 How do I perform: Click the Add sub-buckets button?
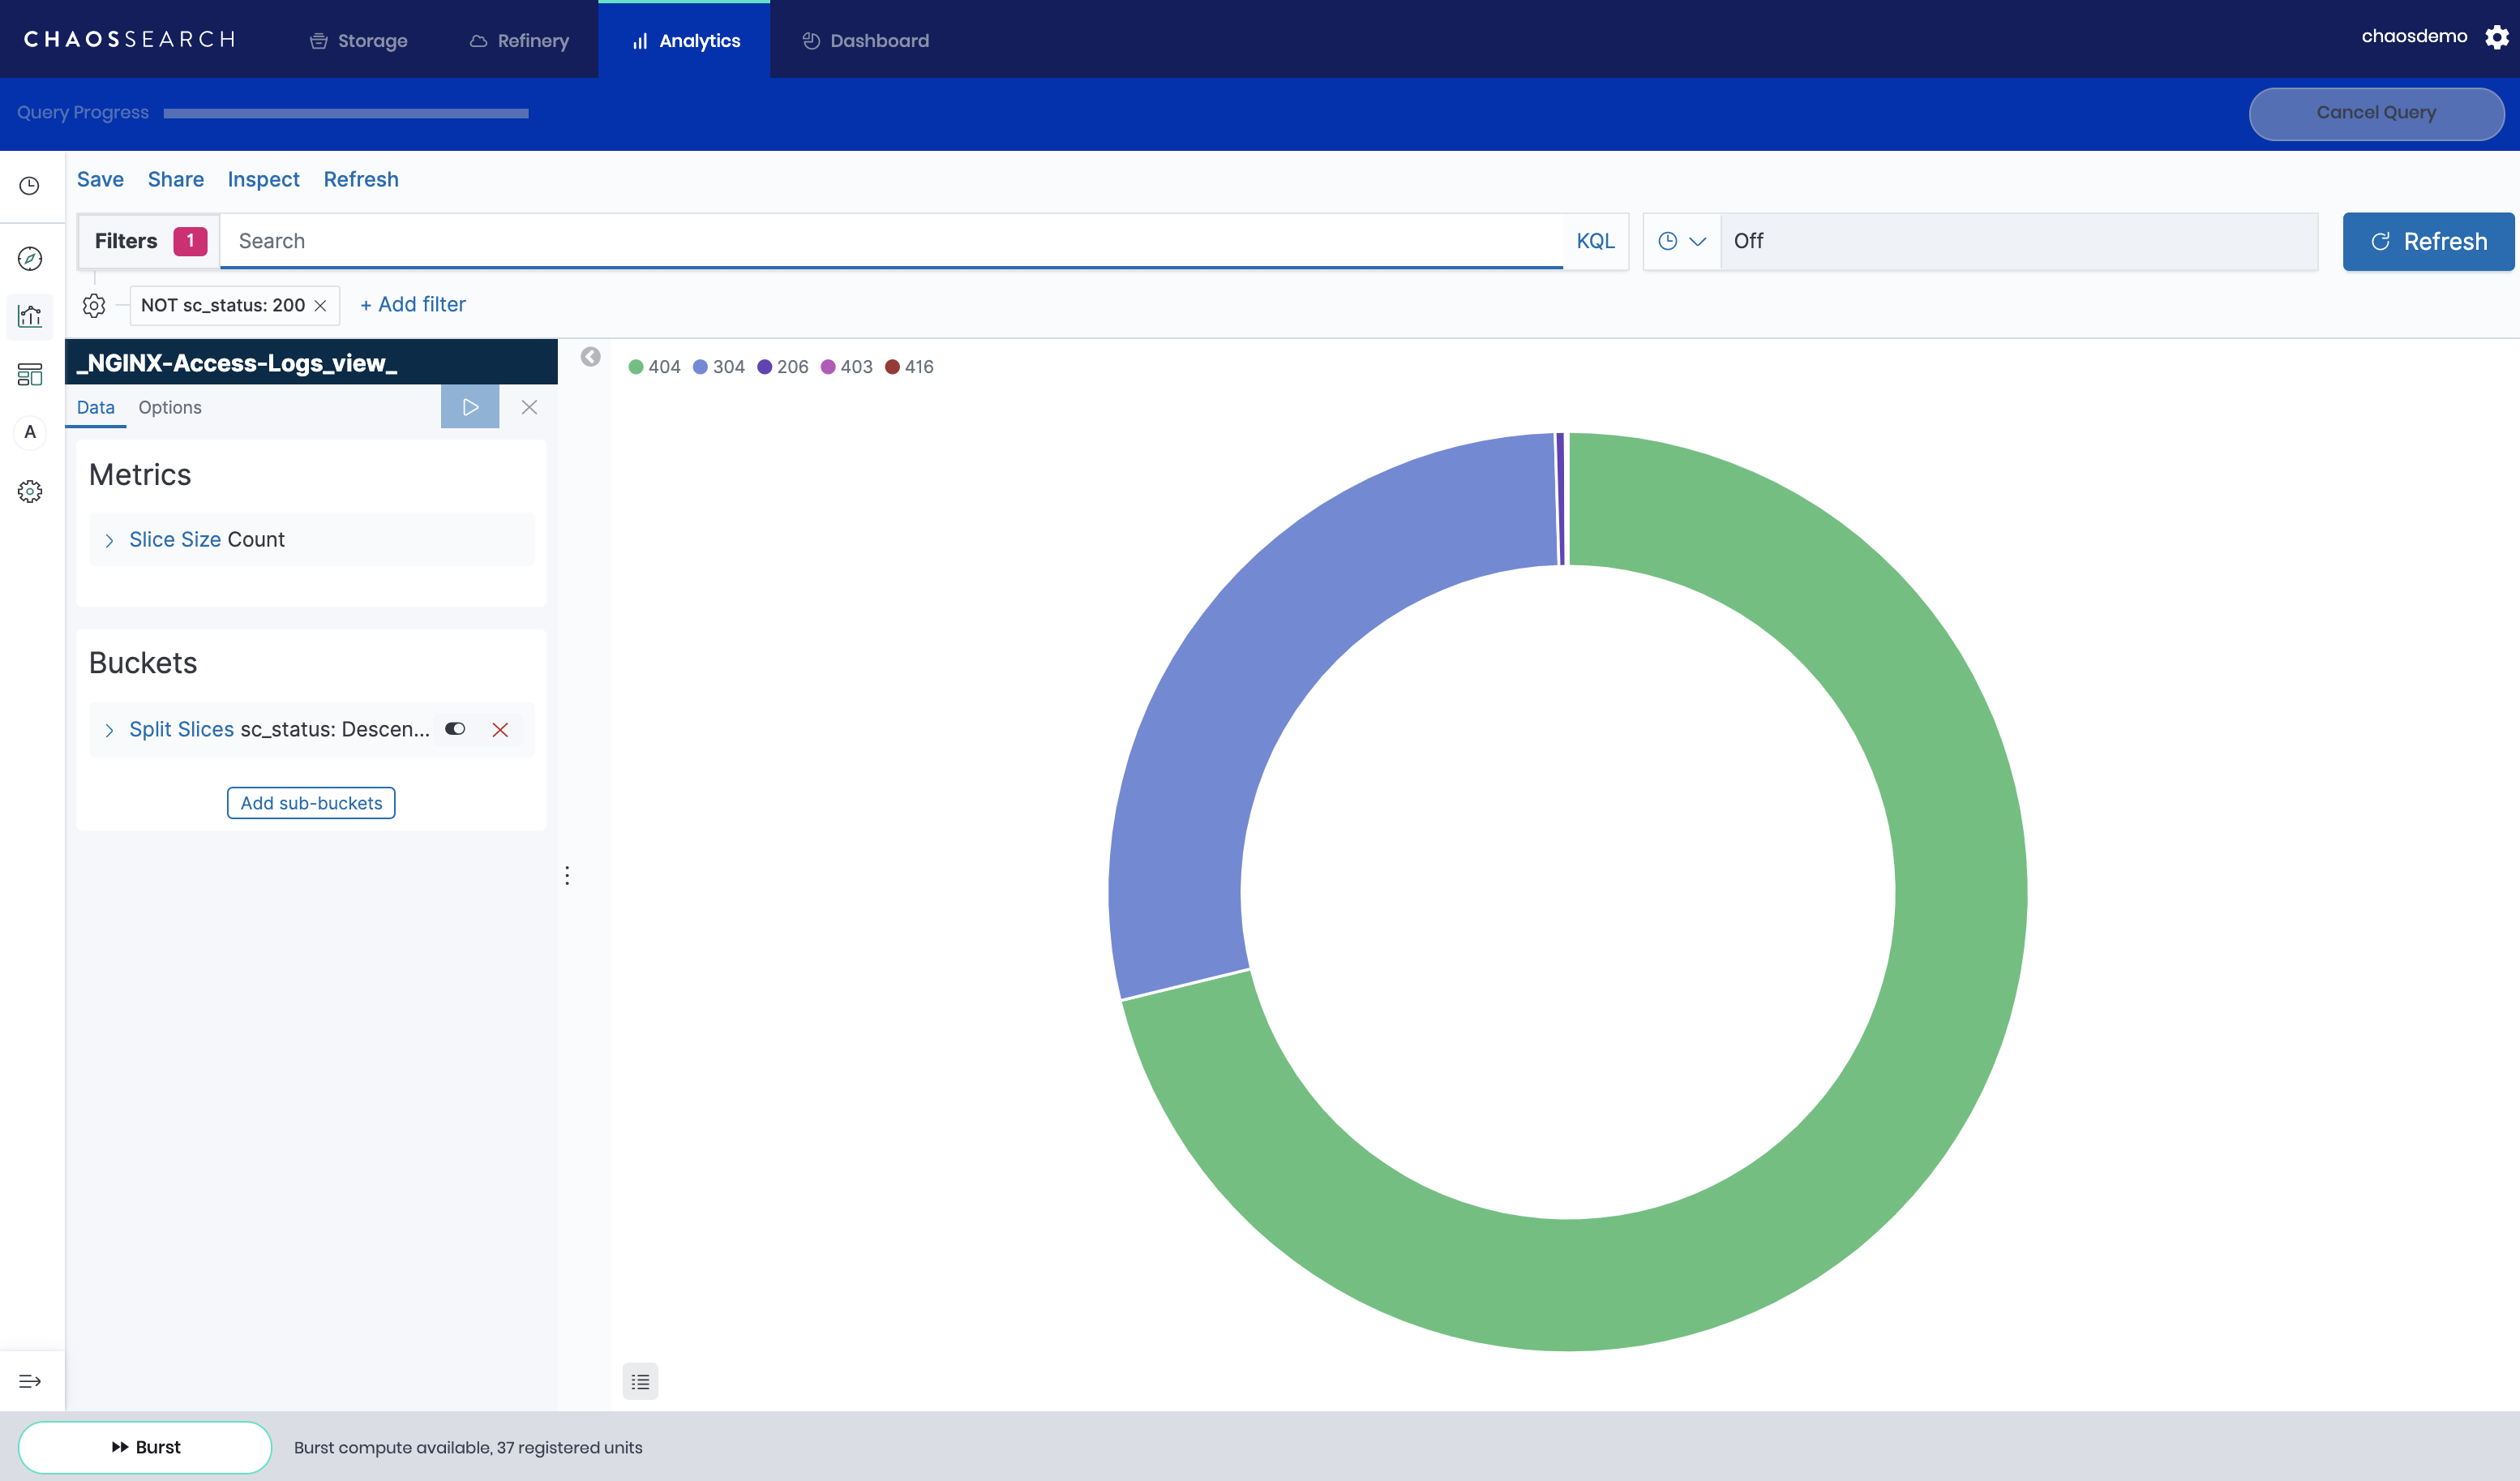pyautogui.click(x=311, y=803)
